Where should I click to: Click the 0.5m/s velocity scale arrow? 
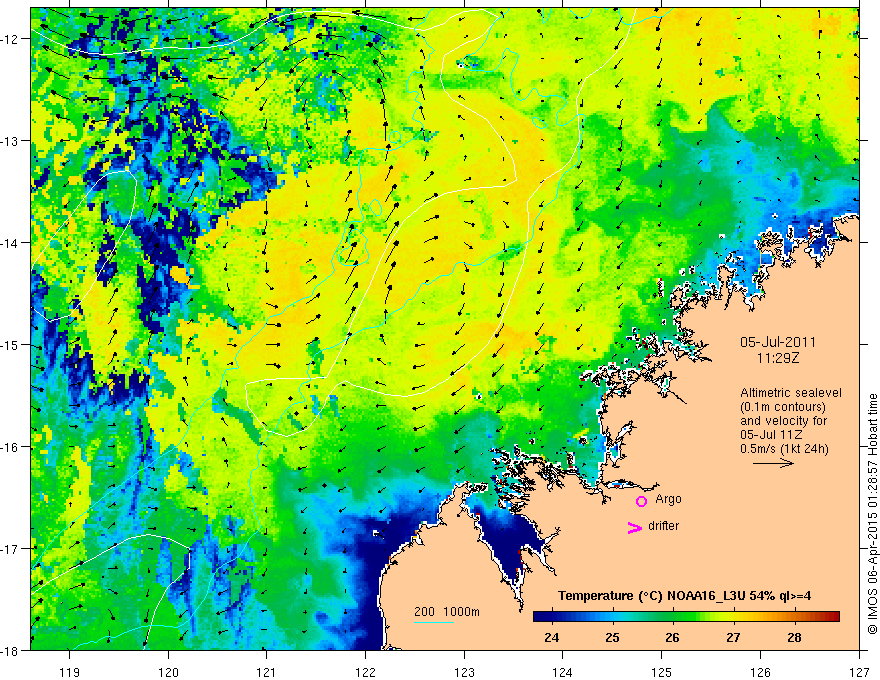pyautogui.click(x=773, y=463)
